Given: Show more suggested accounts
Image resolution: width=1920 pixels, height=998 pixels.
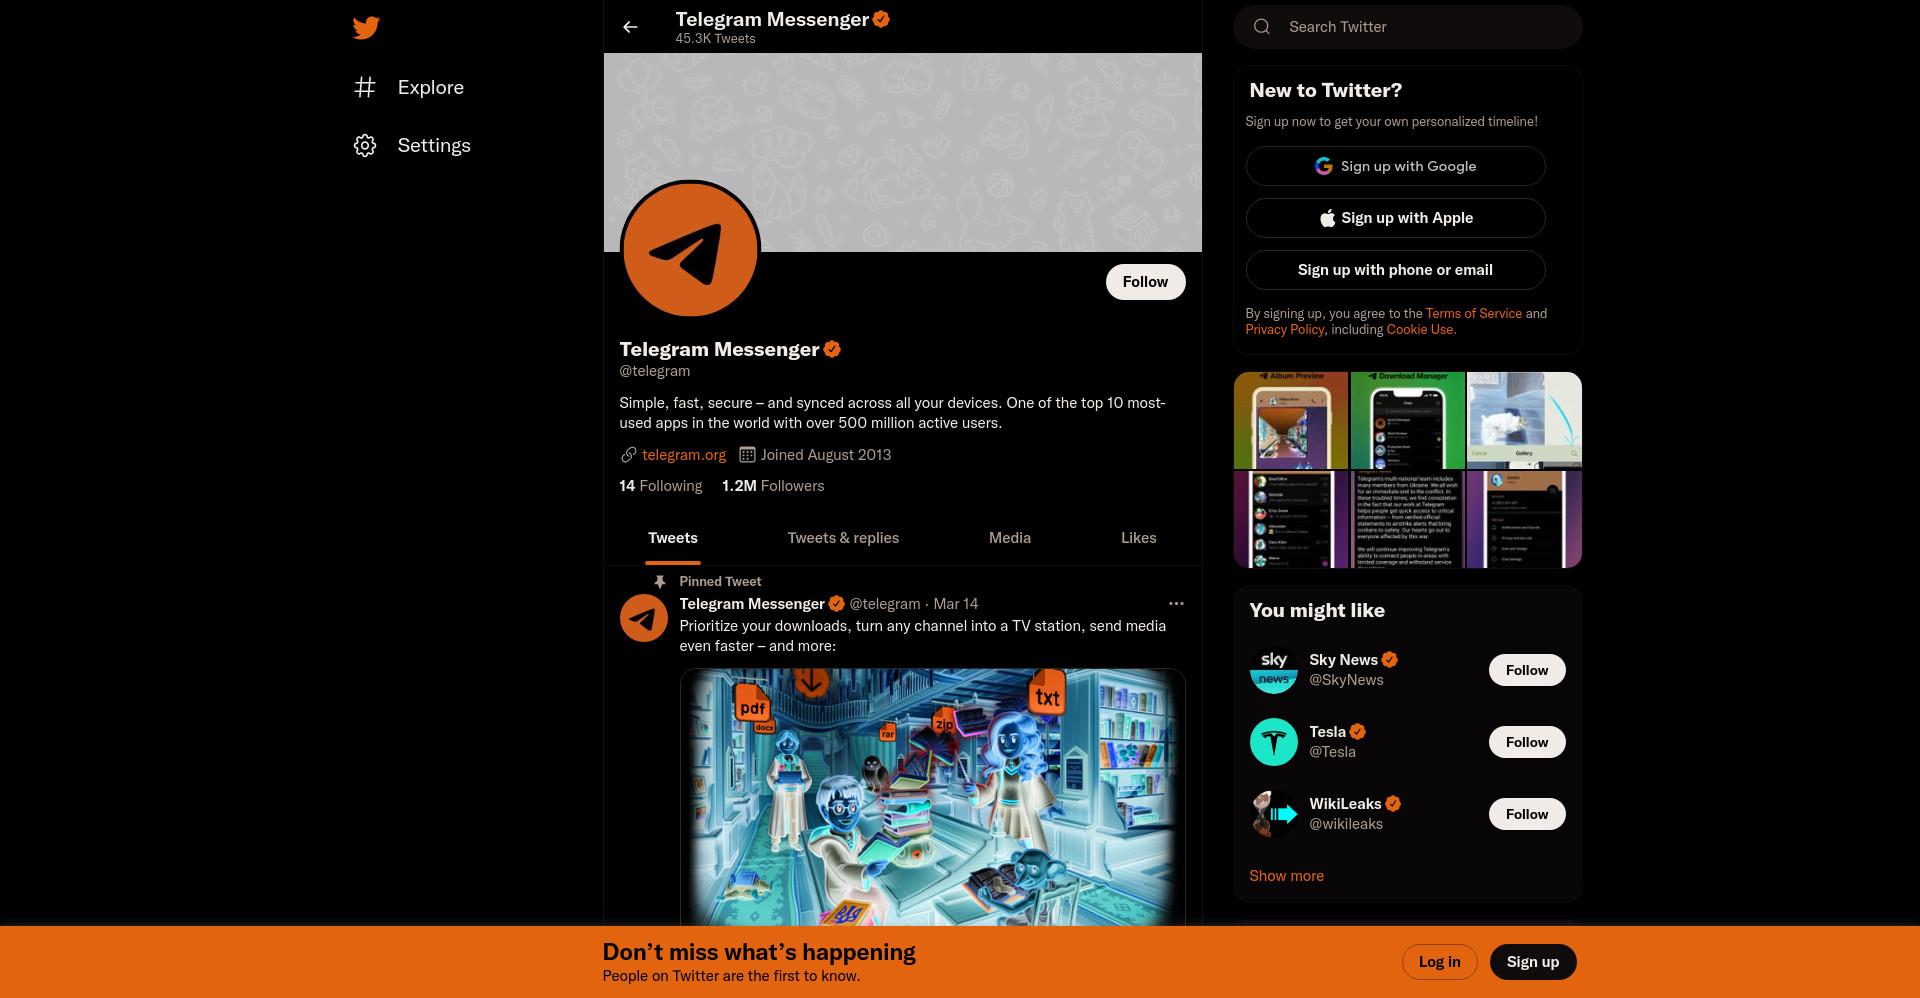Looking at the screenshot, I should click(x=1286, y=876).
